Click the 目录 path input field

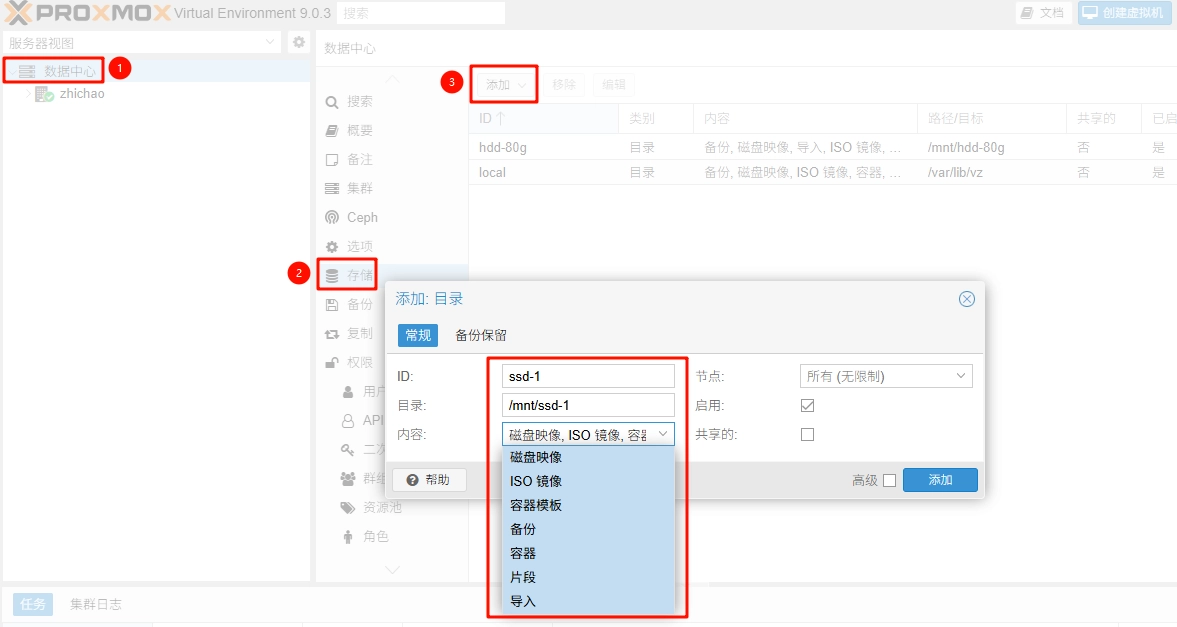point(588,405)
